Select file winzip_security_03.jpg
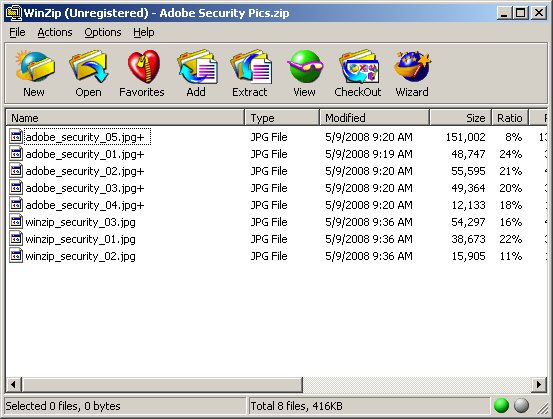The width and height of the screenshot is (553, 419). (80, 222)
